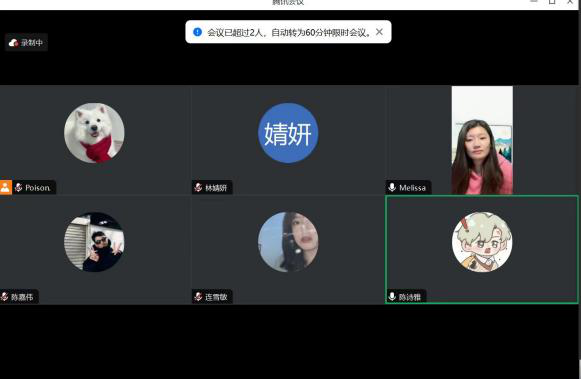Click the microphone icon for 陈诗雅
This screenshot has height=379, width=581.
click(x=392, y=296)
